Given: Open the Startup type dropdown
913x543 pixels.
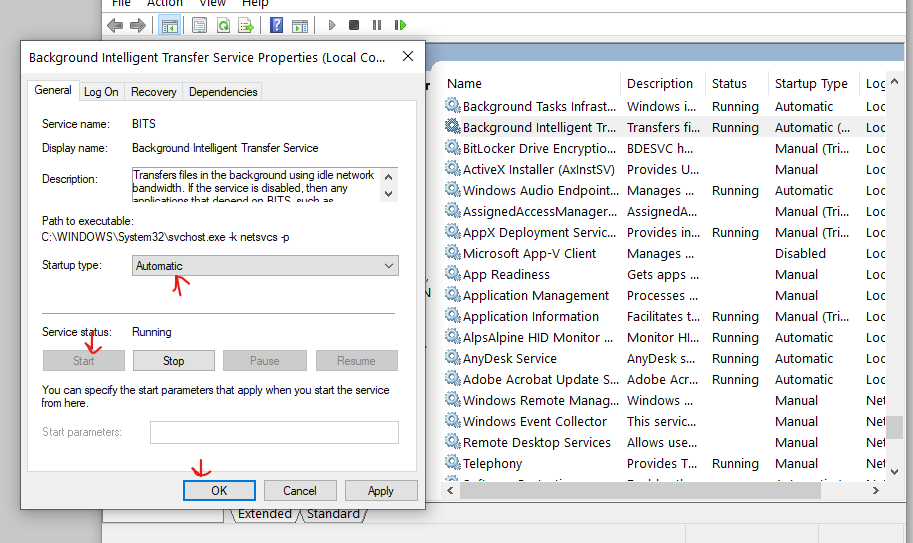Looking at the screenshot, I should (x=265, y=265).
